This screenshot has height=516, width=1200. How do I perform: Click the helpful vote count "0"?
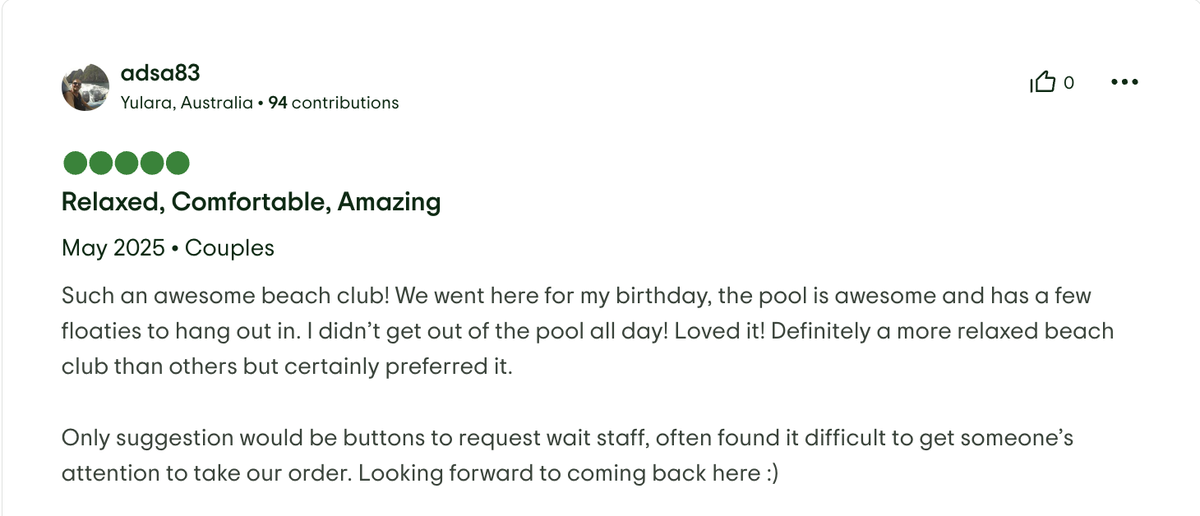(1069, 83)
